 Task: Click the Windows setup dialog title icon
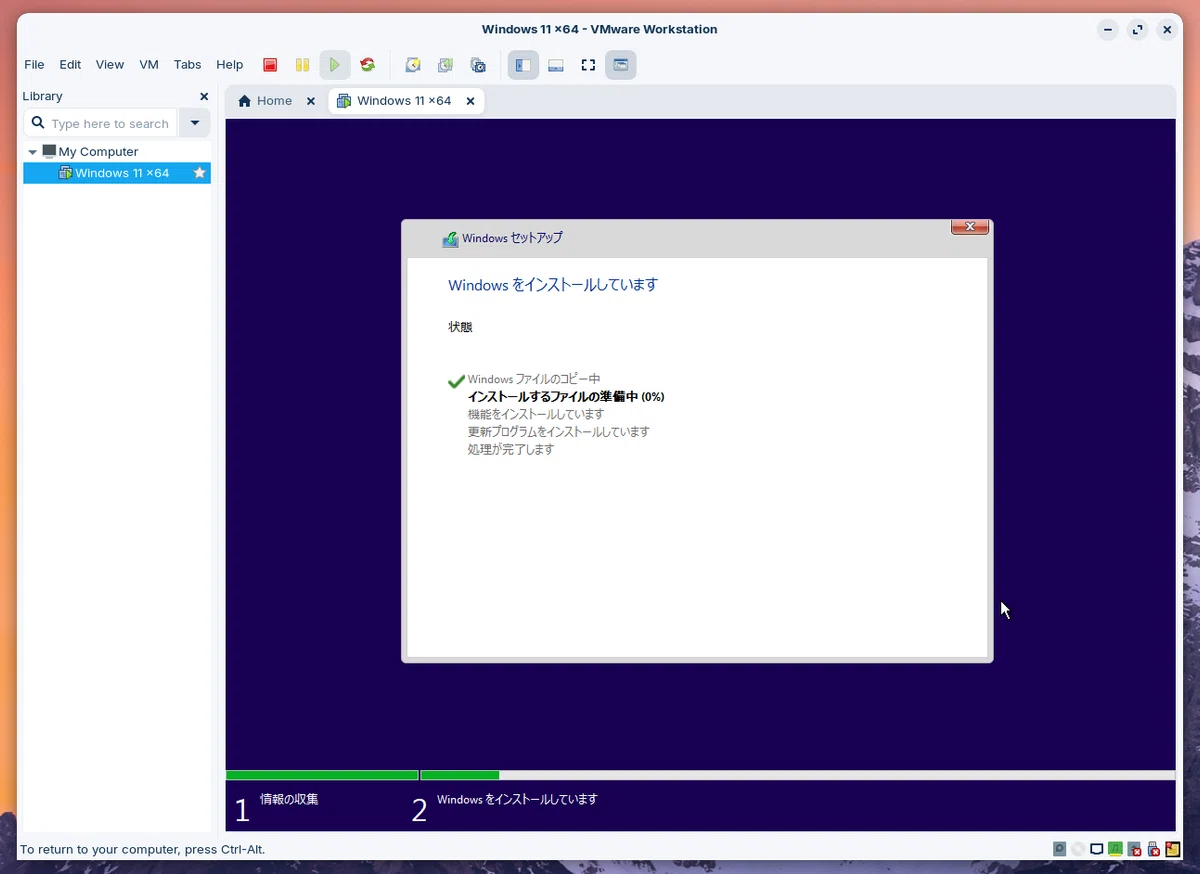coord(450,239)
